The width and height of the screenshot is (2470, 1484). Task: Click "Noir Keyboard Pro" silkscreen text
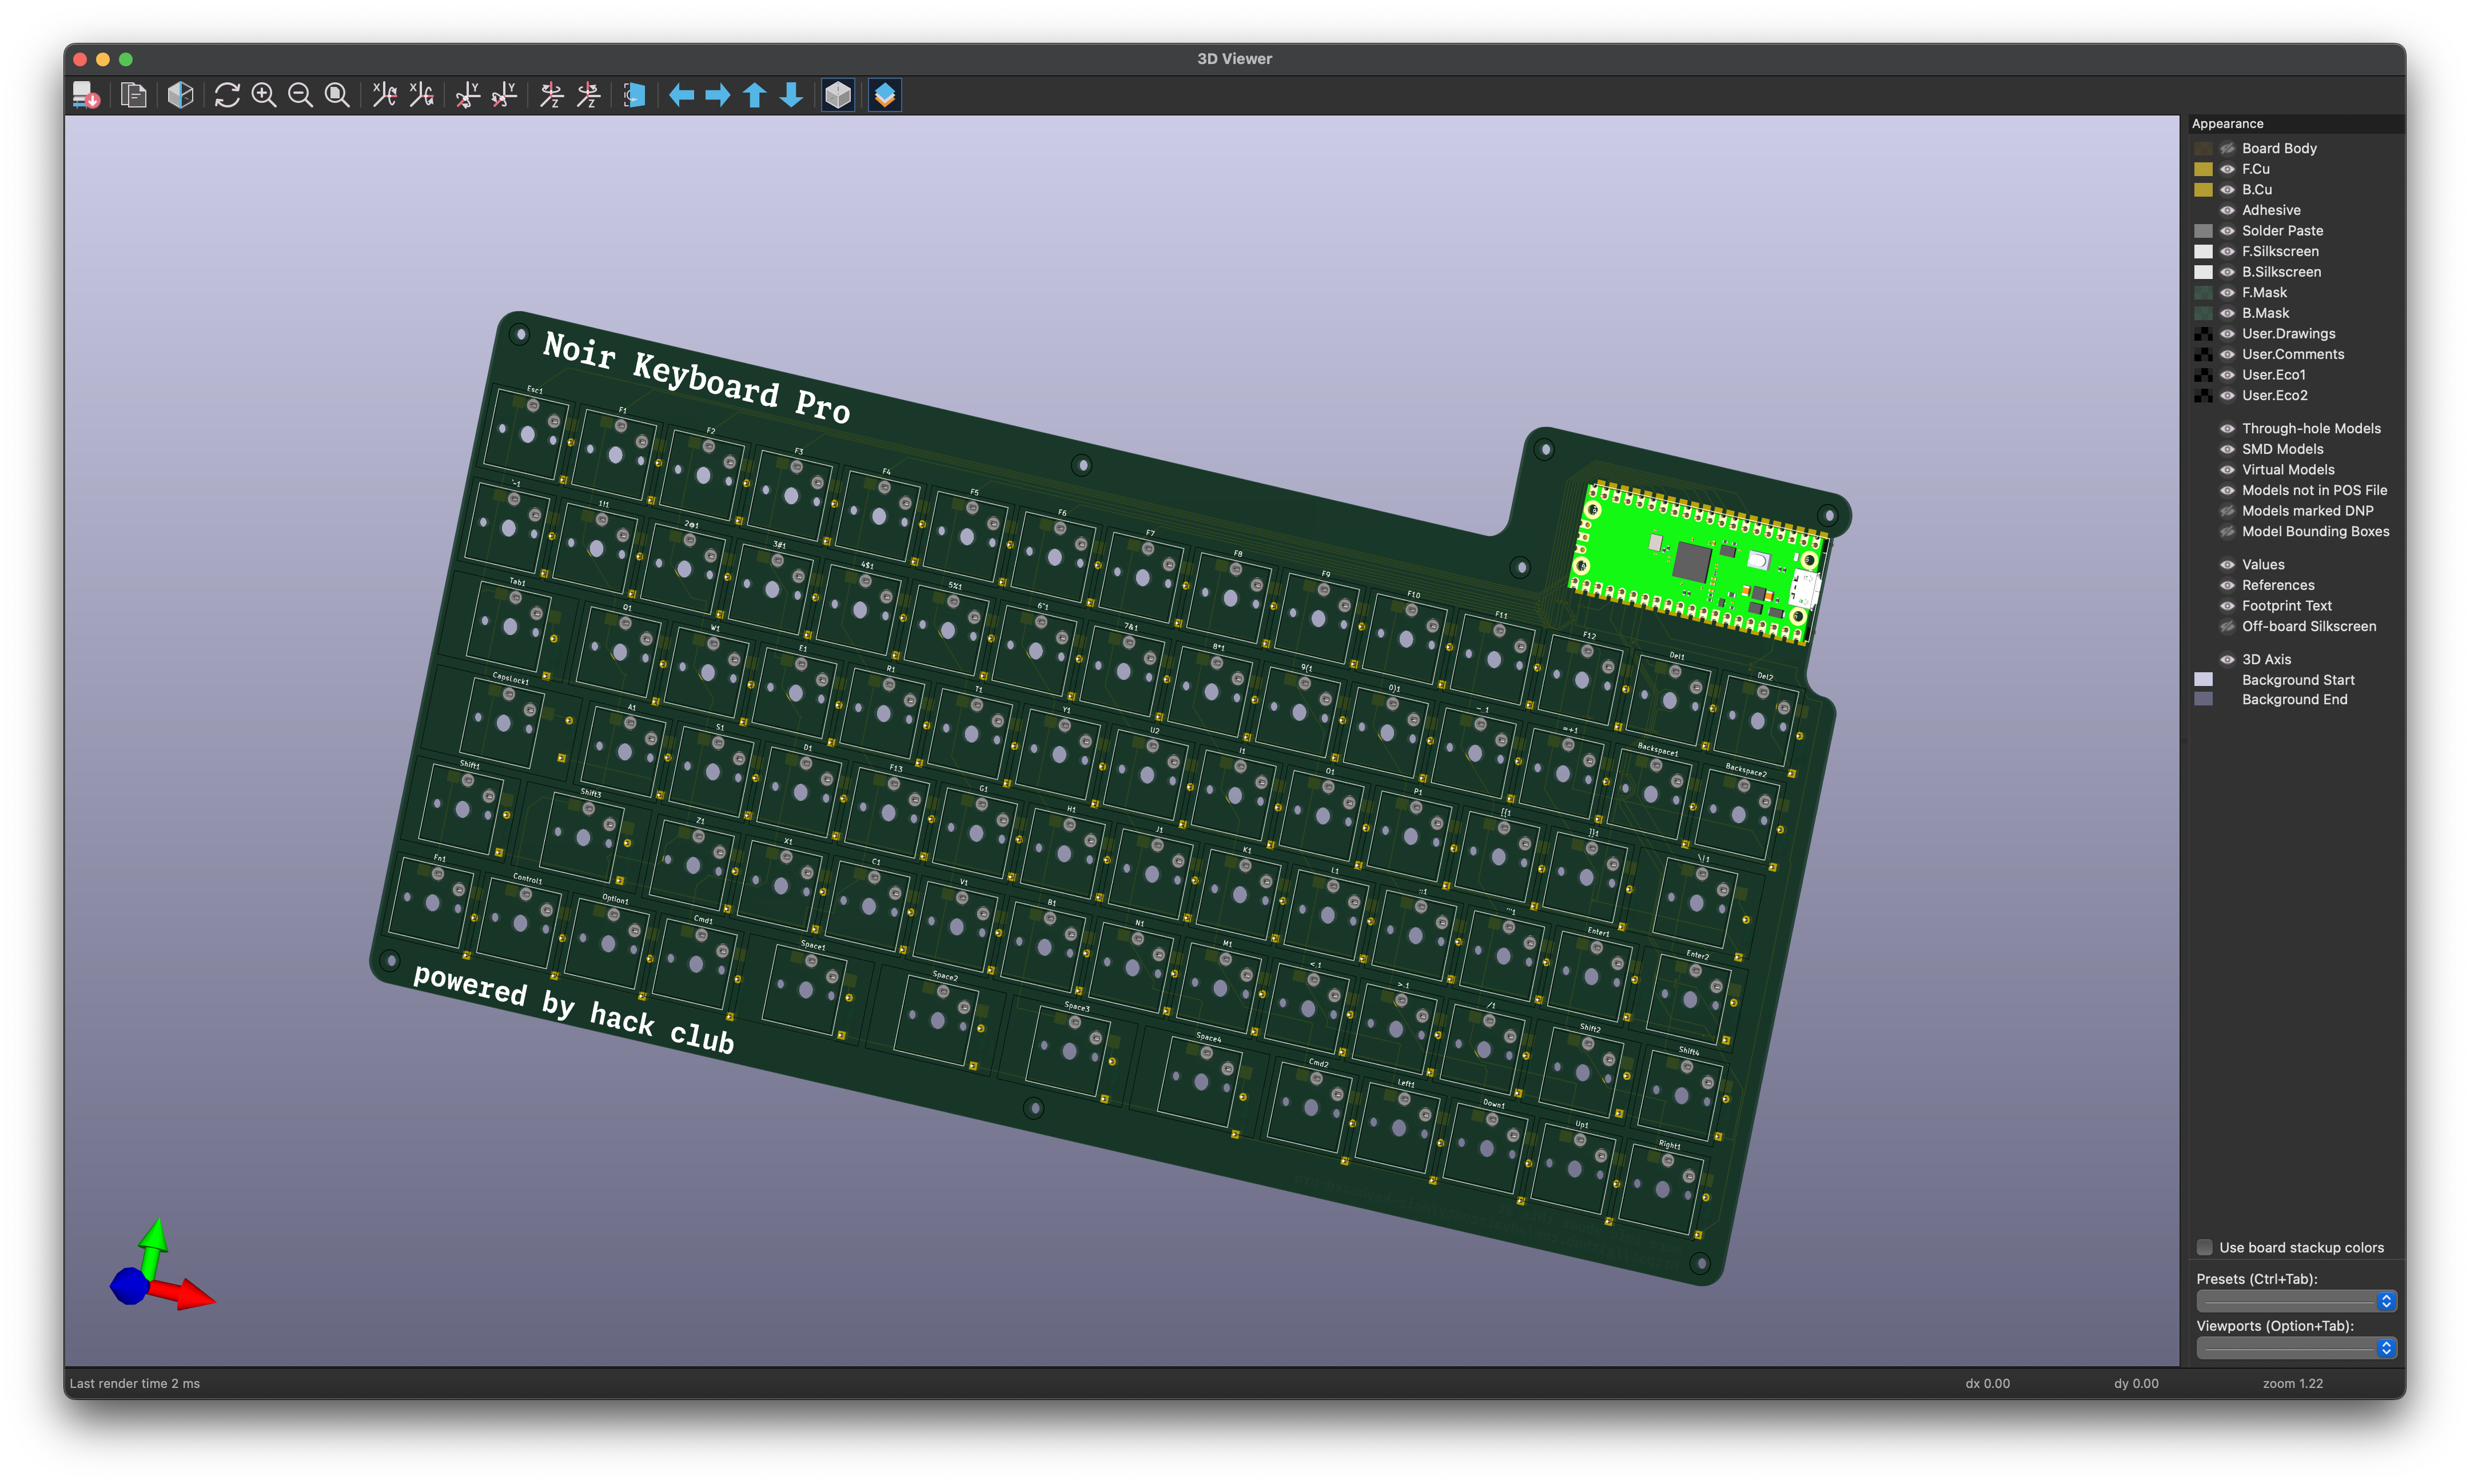[x=696, y=378]
